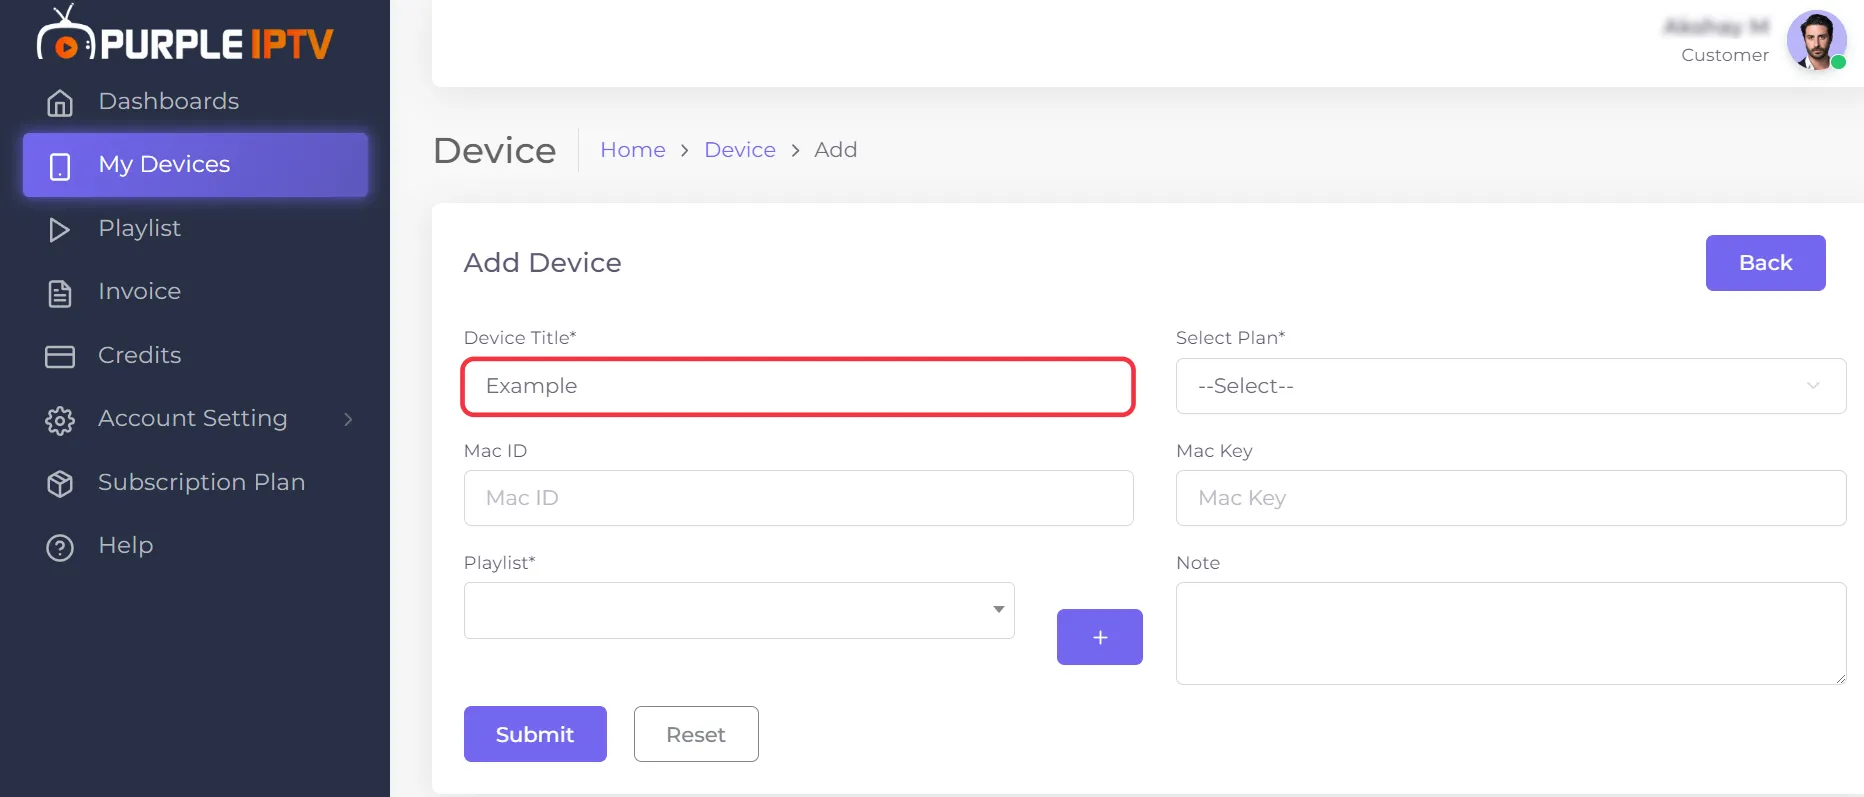Click the Dashboards home icon

click(x=60, y=102)
